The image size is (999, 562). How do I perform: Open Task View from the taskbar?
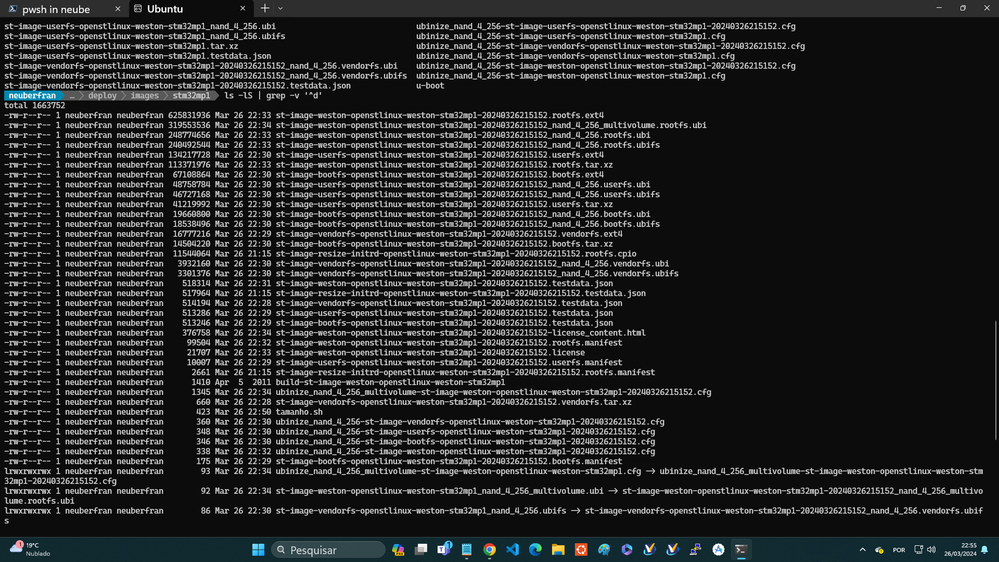point(421,549)
